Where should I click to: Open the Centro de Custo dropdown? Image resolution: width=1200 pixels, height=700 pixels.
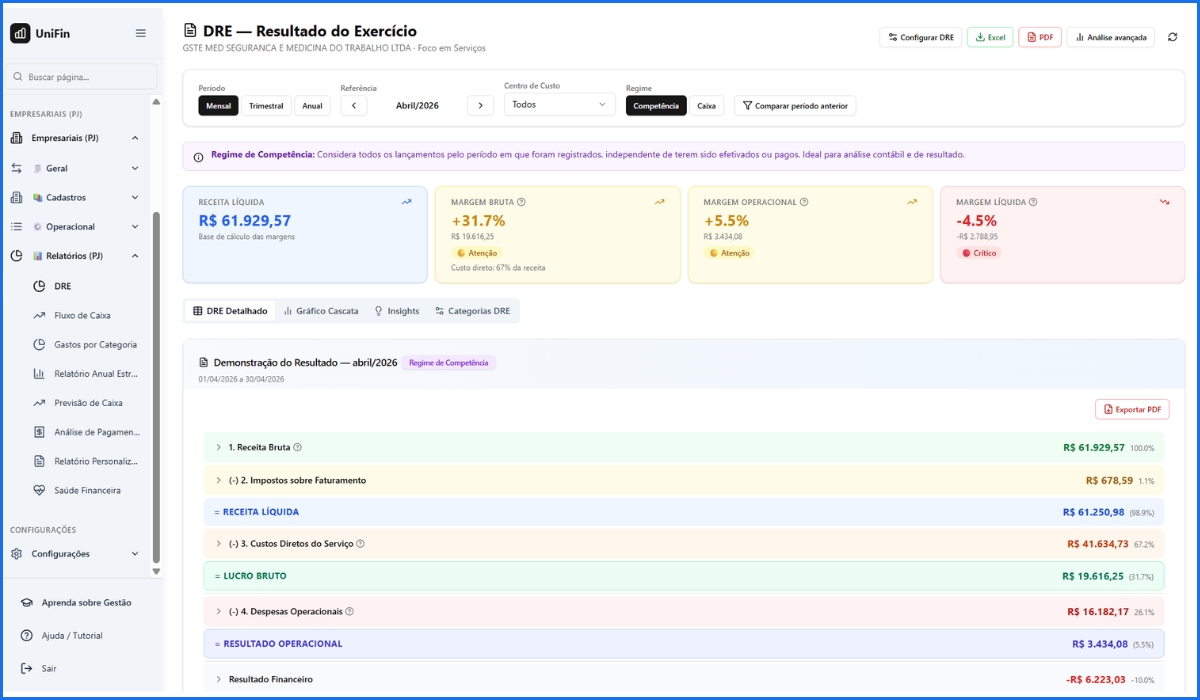pos(559,104)
